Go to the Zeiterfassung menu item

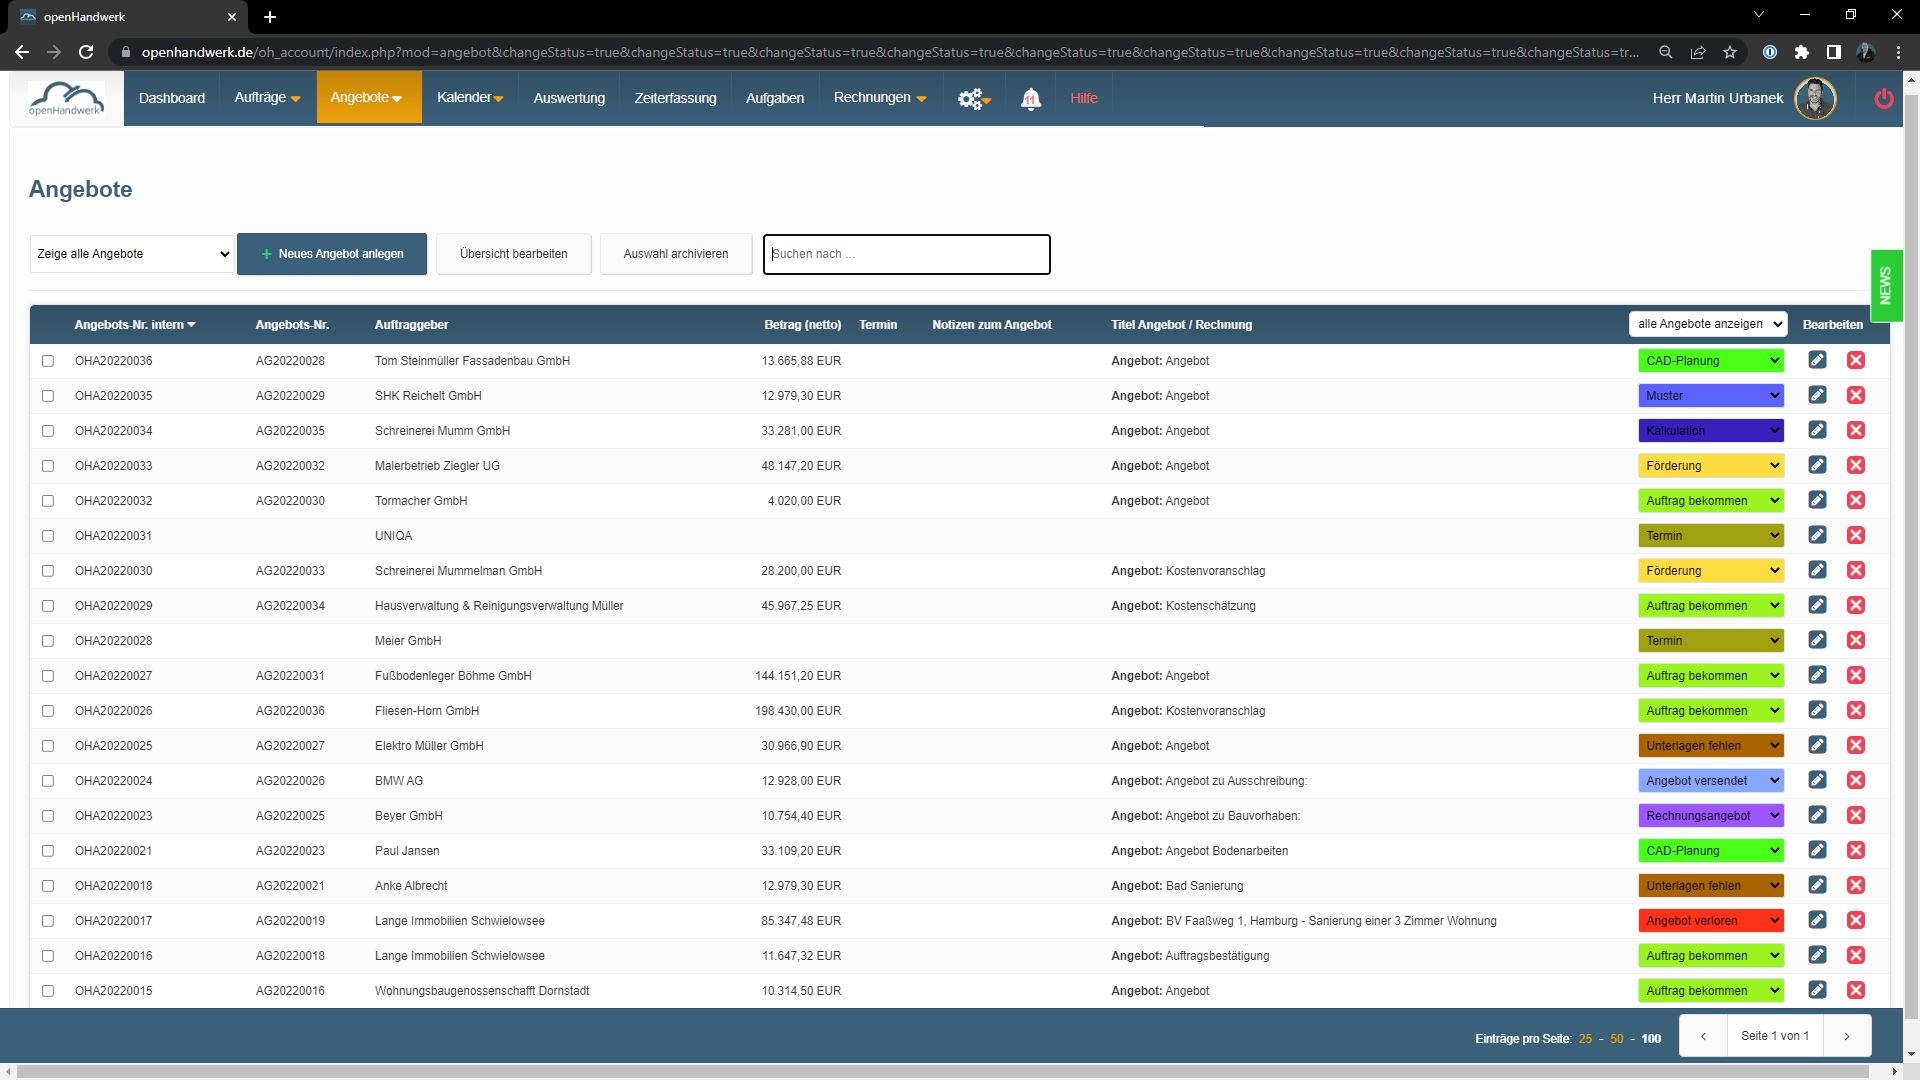click(675, 98)
